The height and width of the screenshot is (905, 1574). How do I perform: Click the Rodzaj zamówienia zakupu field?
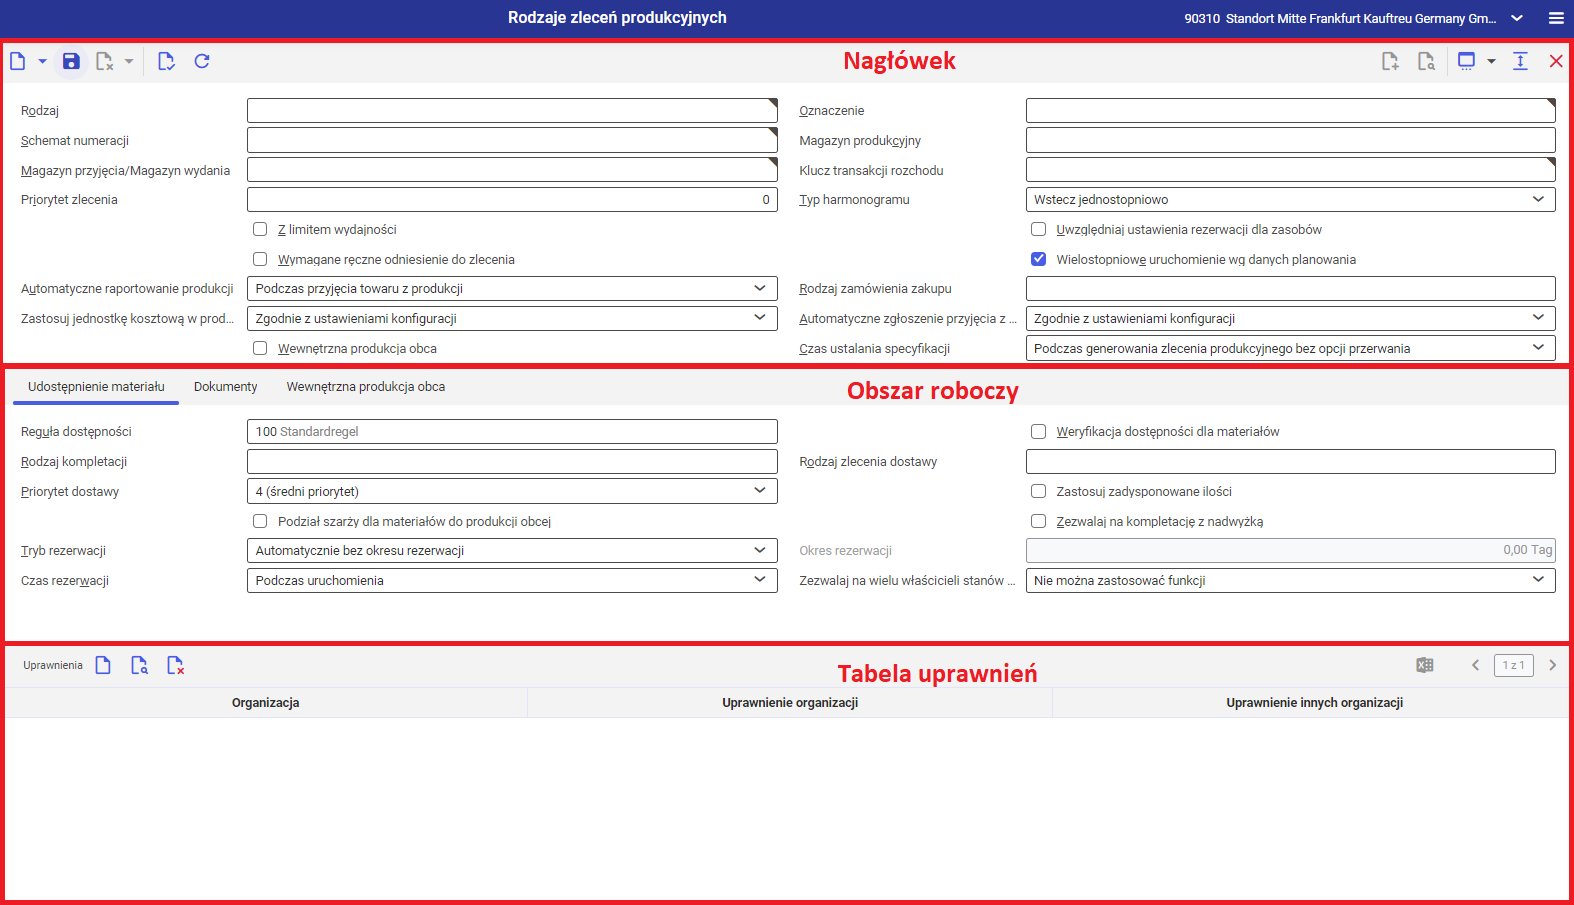click(x=1291, y=289)
